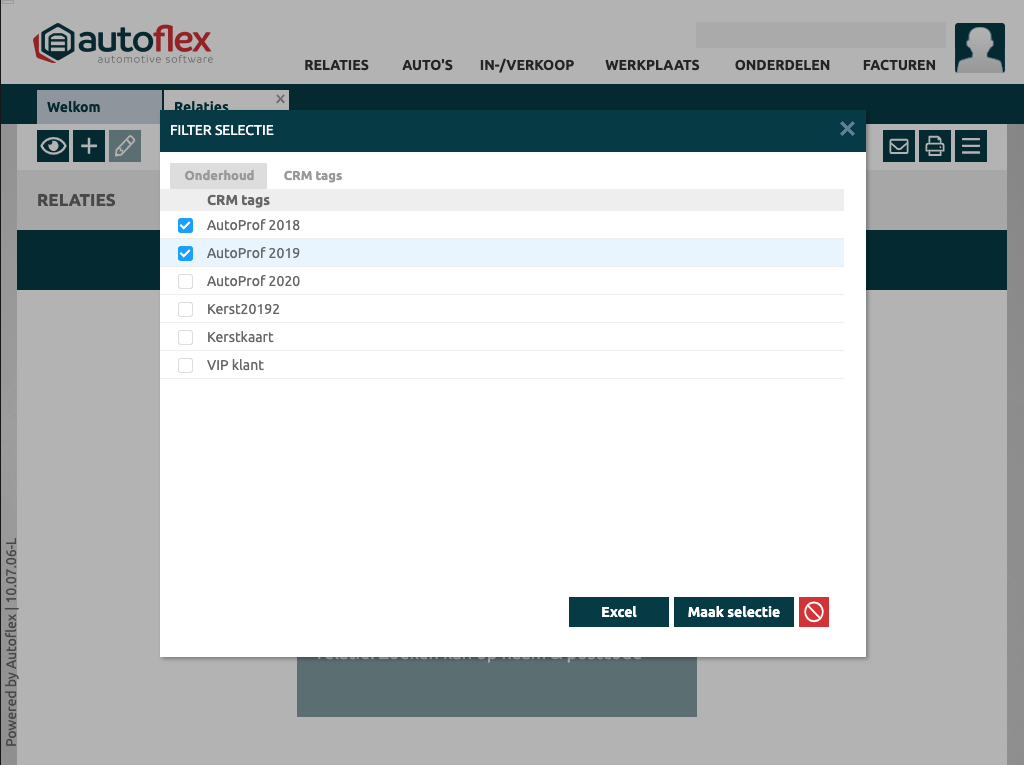Image resolution: width=1024 pixels, height=765 pixels.
Task: Click the pencil edit icon
Action: point(125,146)
